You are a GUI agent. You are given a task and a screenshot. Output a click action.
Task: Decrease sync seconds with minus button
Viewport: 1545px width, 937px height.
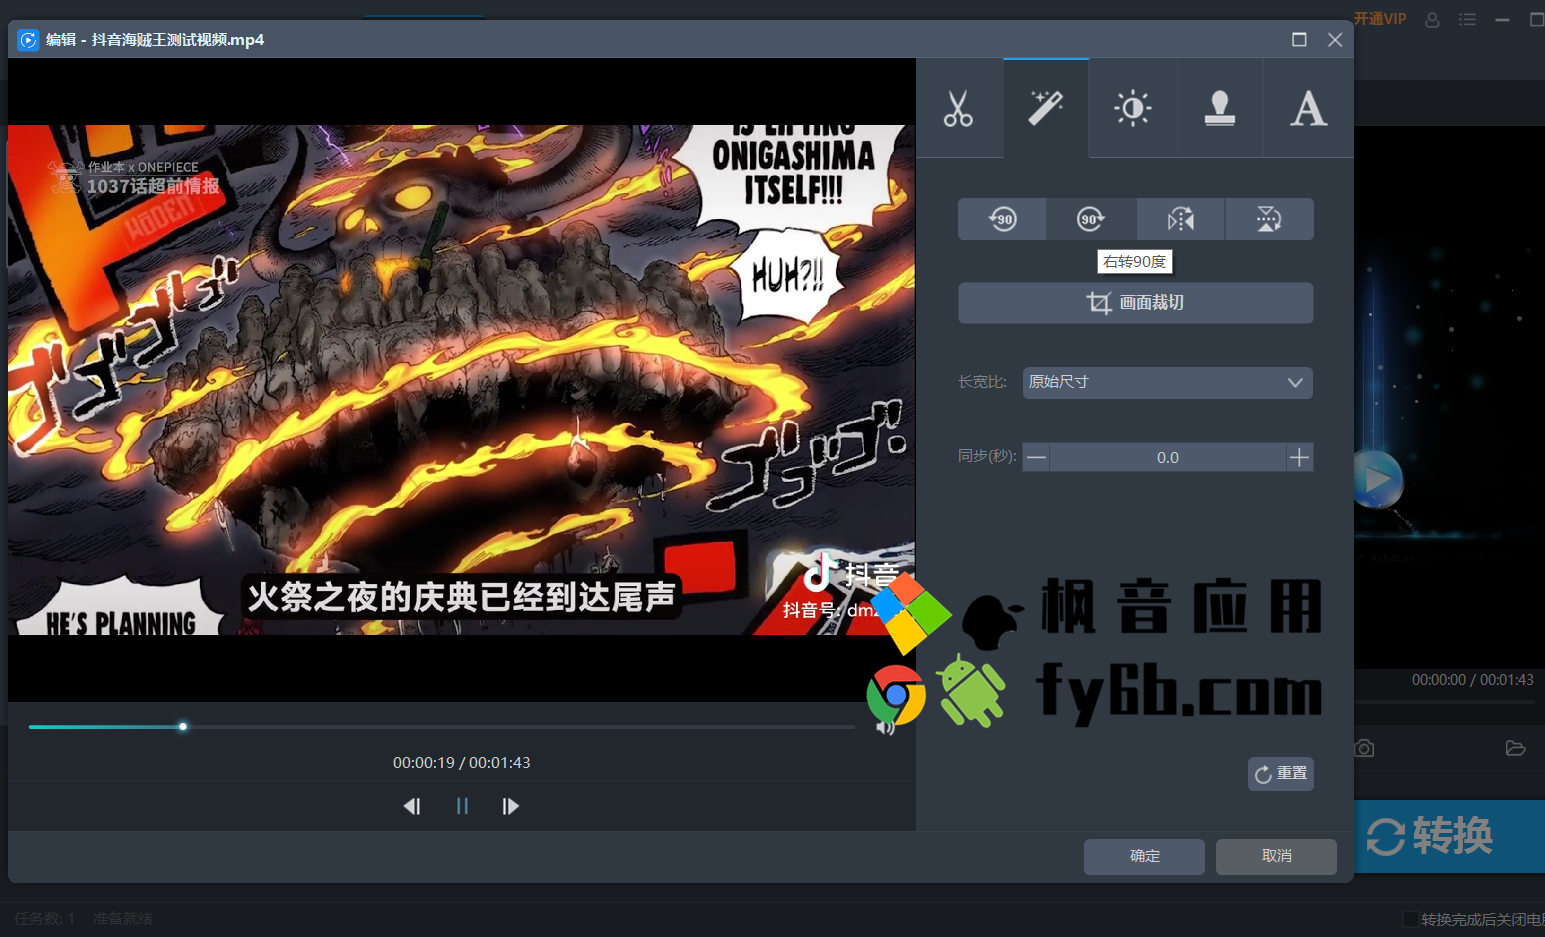1036,458
